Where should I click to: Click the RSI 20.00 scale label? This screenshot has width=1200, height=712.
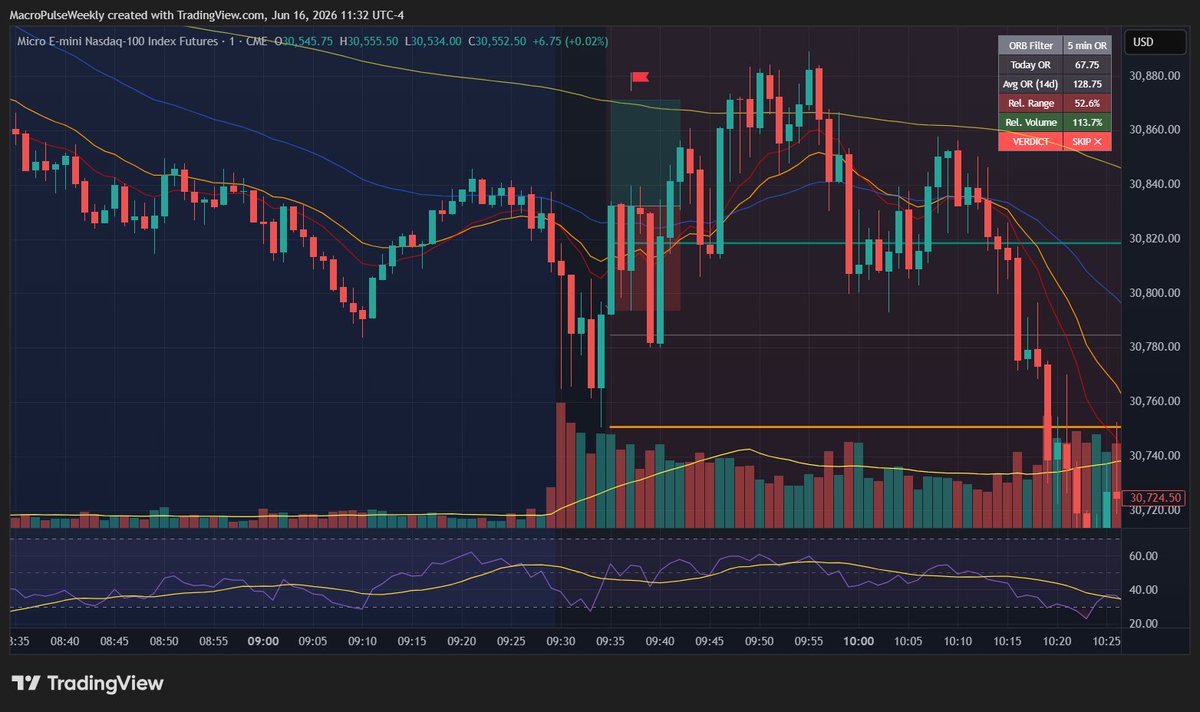click(1143, 624)
